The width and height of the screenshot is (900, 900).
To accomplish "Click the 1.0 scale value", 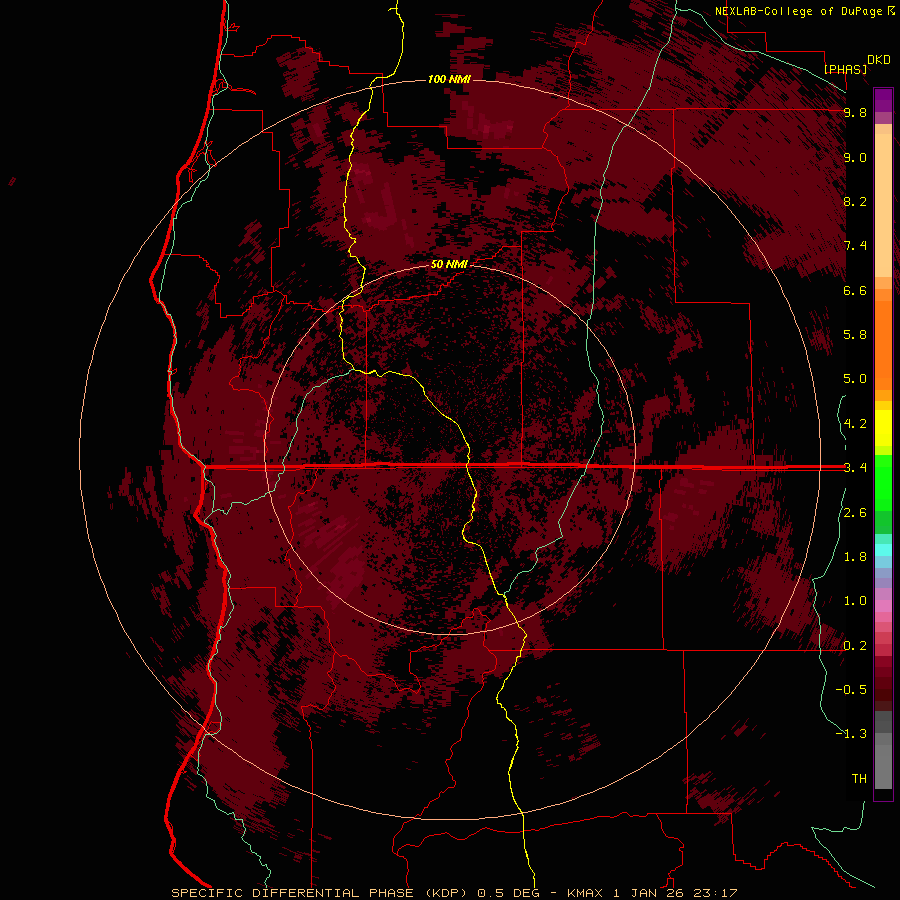I will [x=855, y=601].
